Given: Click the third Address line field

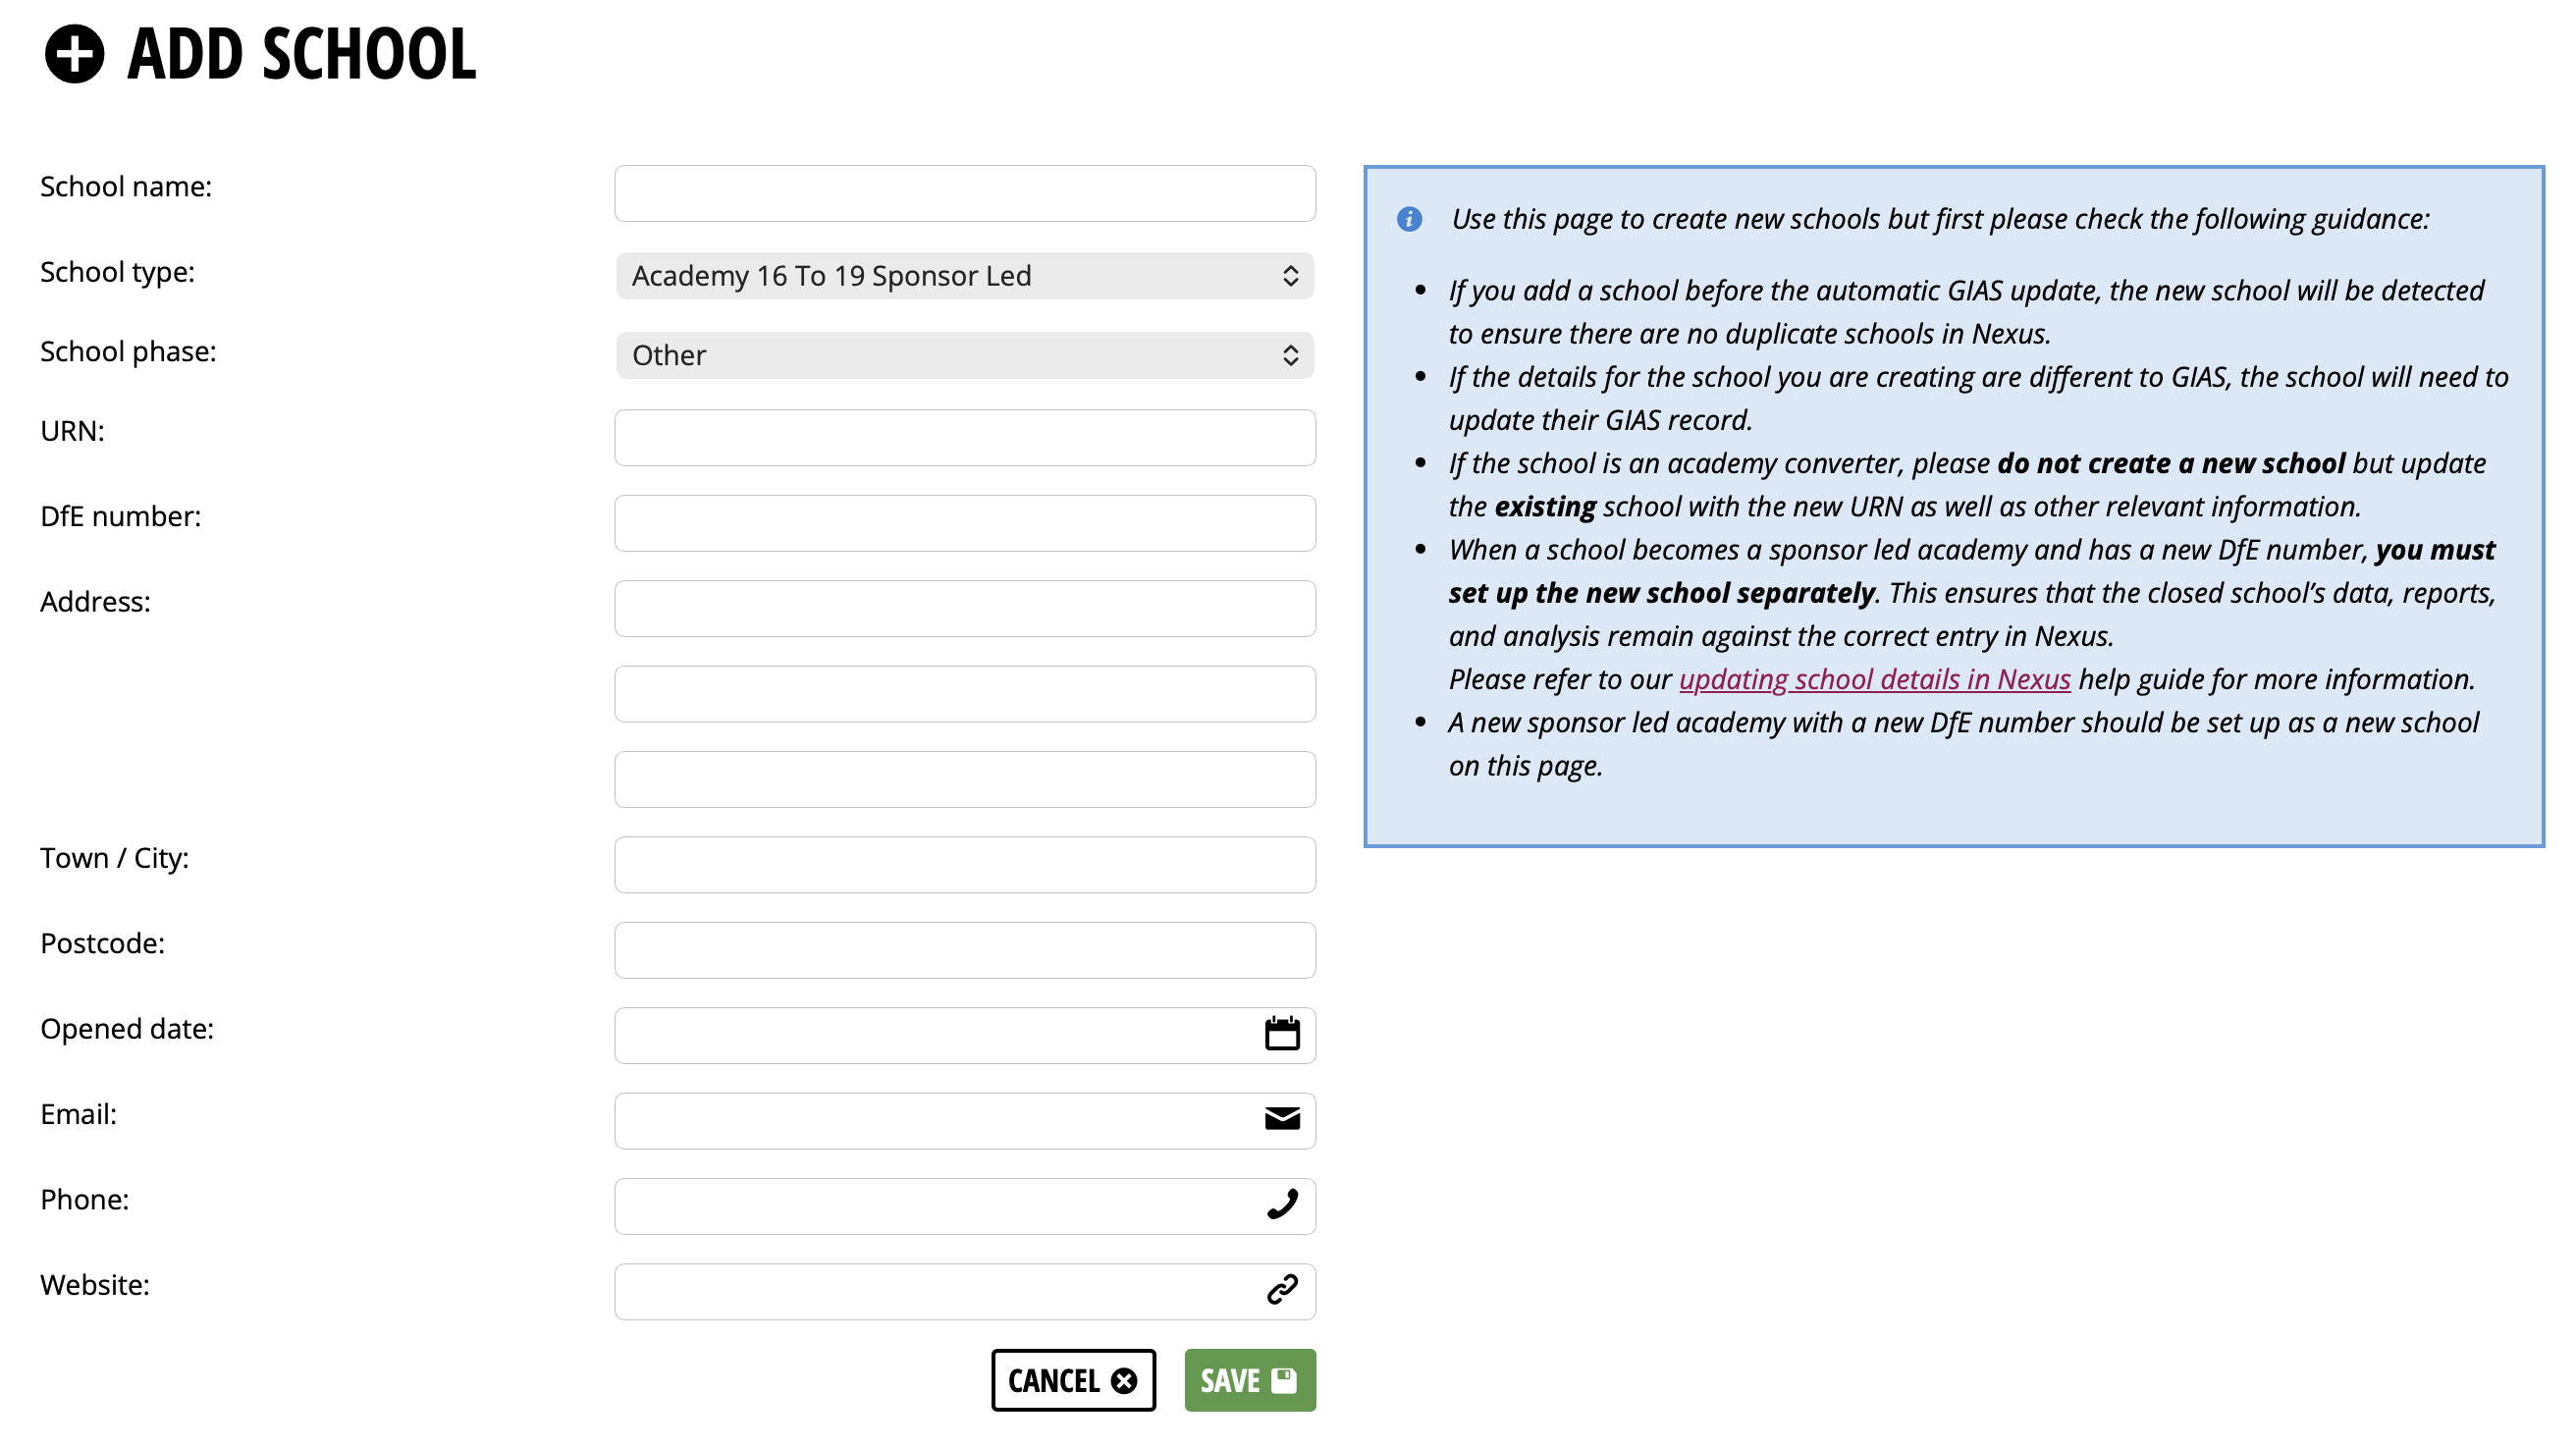Looking at the screenshot, I should [x=965, y=780].
